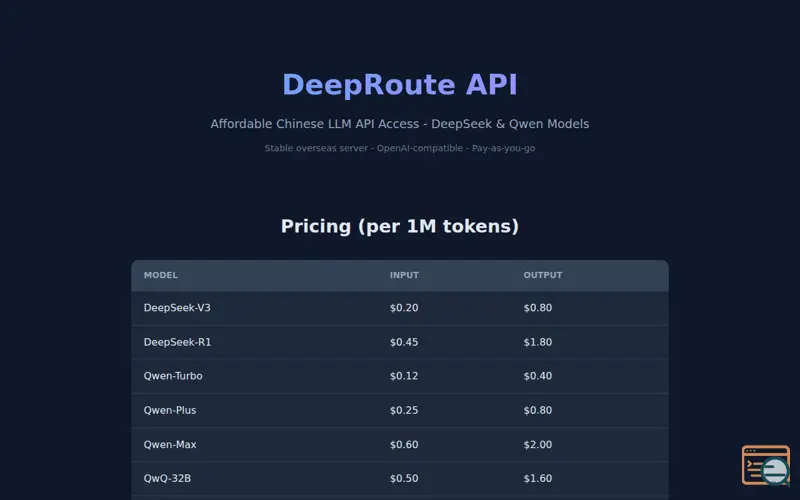Click the floating terminal search icon
Image resolution: width=800 pixels, height=500 pixels.
[766, 465]
